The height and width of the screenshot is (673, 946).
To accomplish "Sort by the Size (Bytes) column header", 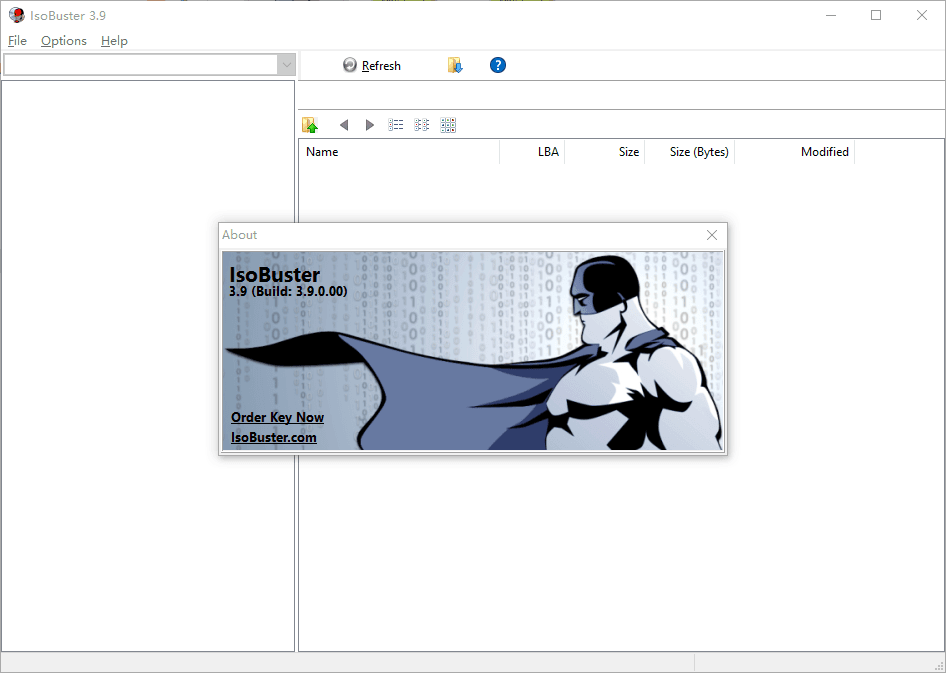I will (x=690, y=152).
